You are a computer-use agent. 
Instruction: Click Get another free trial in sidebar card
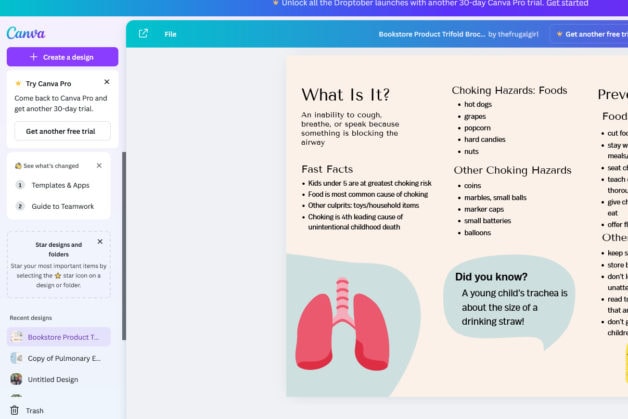(62, 131)
